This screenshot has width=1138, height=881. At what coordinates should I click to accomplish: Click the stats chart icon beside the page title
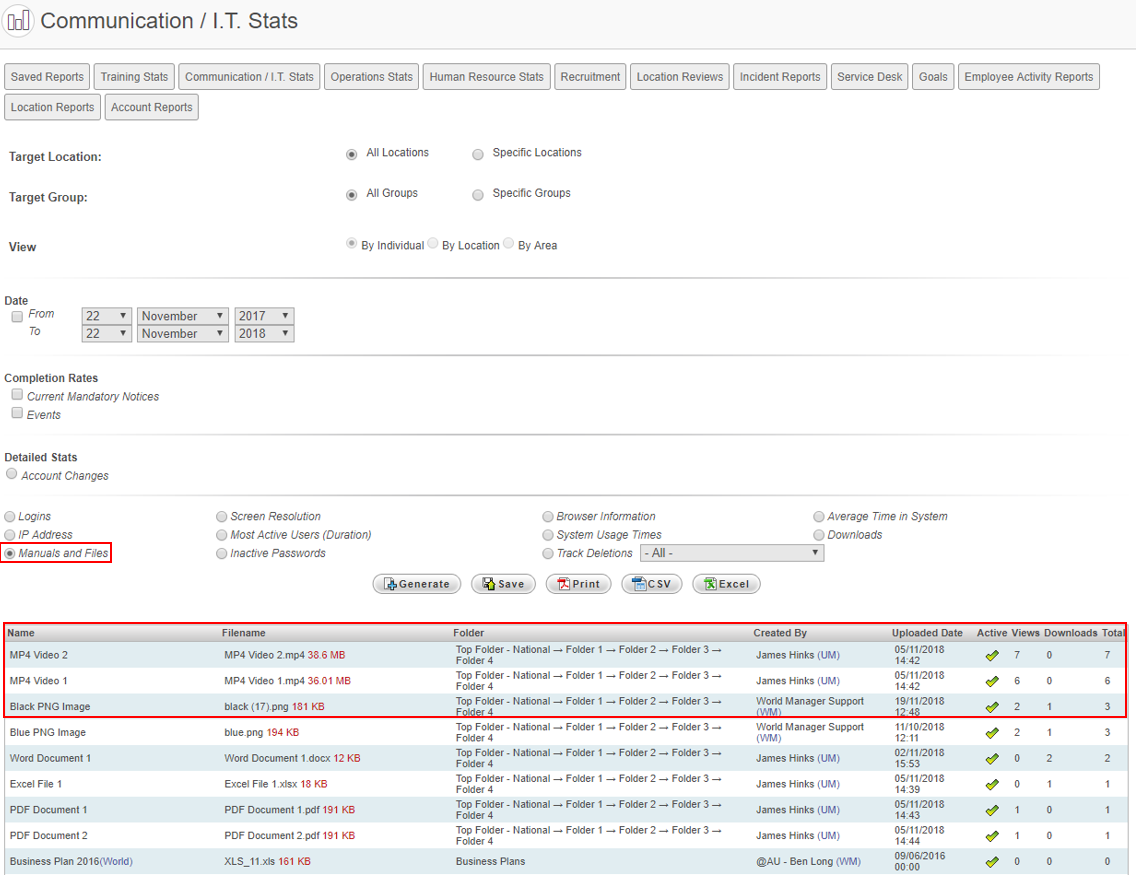18,21
